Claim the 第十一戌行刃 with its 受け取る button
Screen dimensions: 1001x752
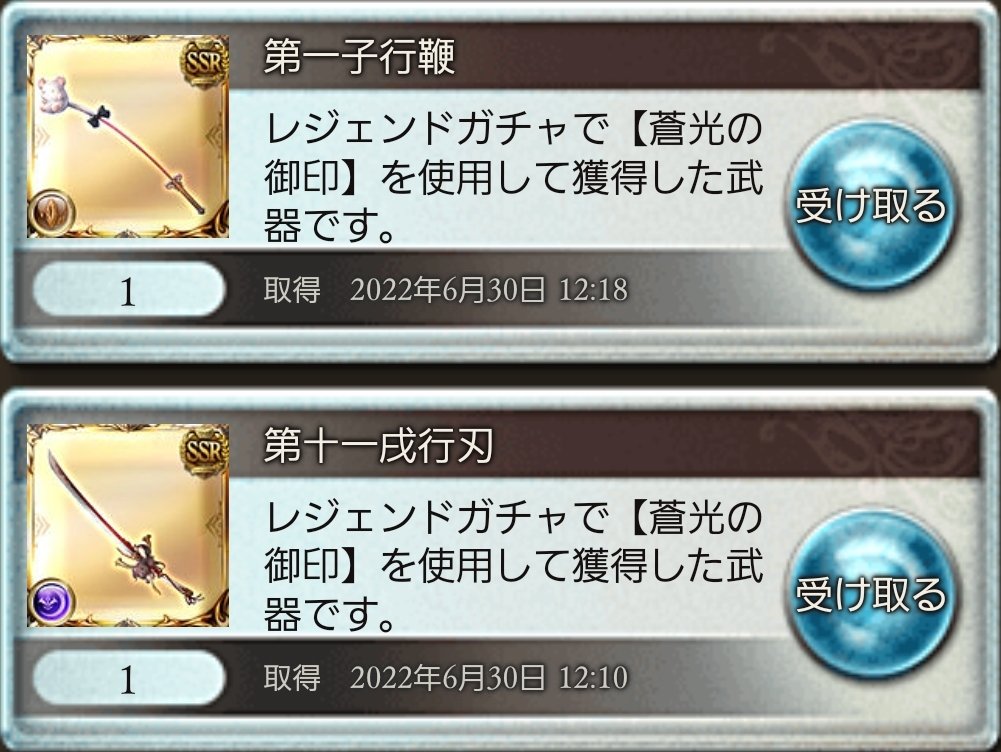(871, 594)
